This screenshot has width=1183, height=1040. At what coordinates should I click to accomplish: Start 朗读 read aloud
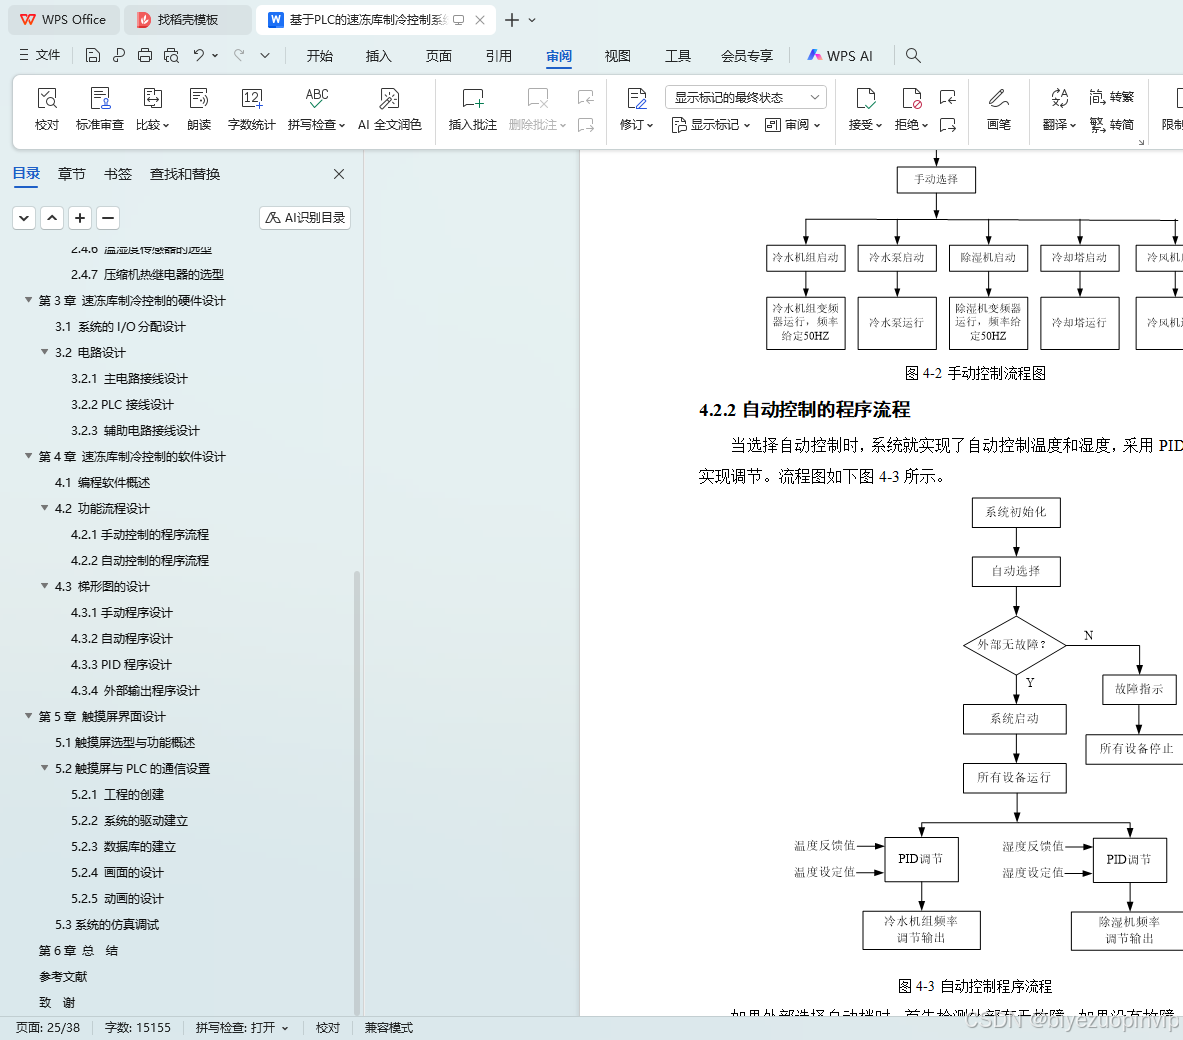click(x=199, y=109)
